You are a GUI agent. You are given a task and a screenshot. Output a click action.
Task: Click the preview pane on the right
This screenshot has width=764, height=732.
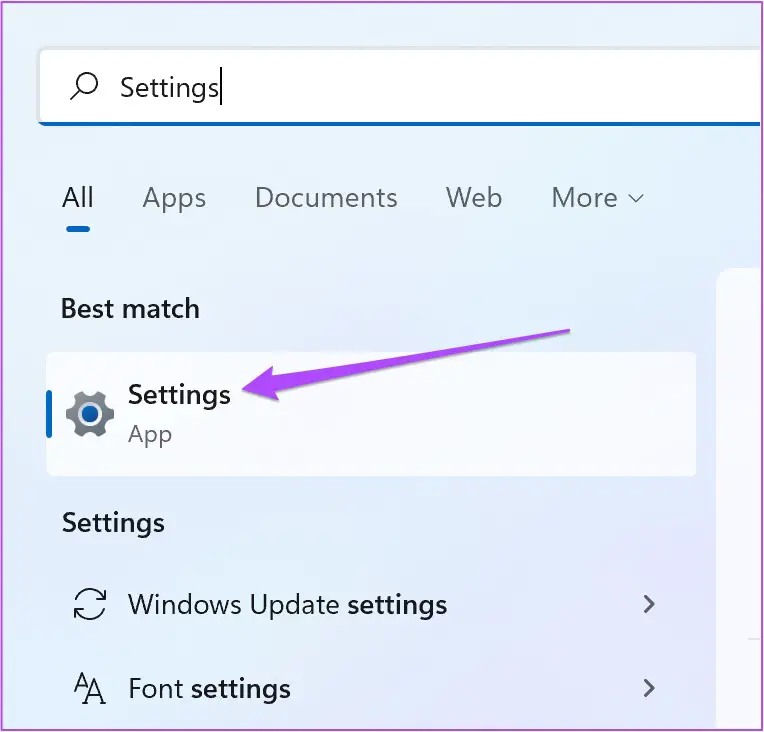click(739, 500)
